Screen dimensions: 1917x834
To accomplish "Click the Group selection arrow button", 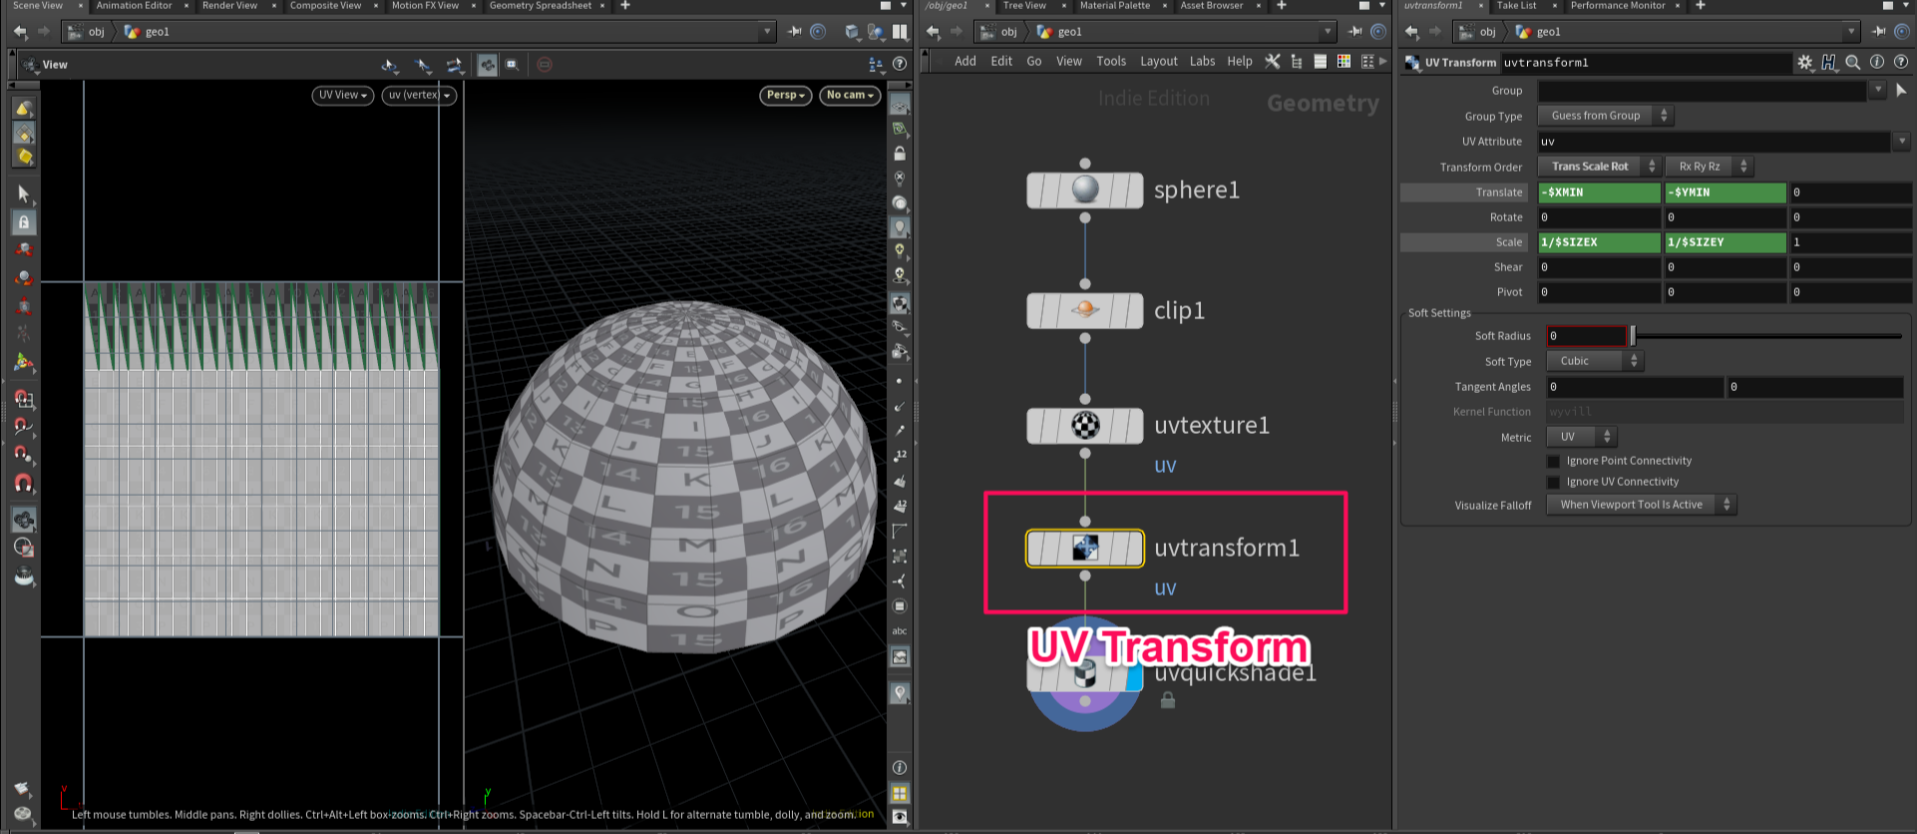I will [1901, 90].
